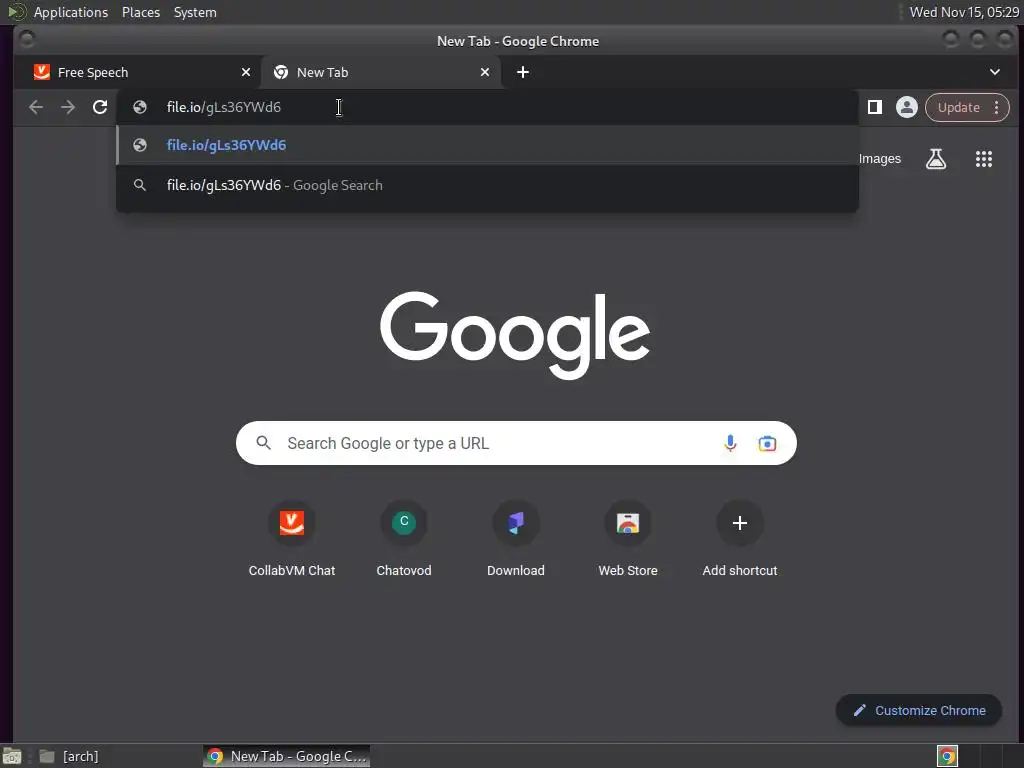Start voice search with microphone icon
Viewport: 1024px width, 768px height.
pyautogui.click(x=730, y=443)
